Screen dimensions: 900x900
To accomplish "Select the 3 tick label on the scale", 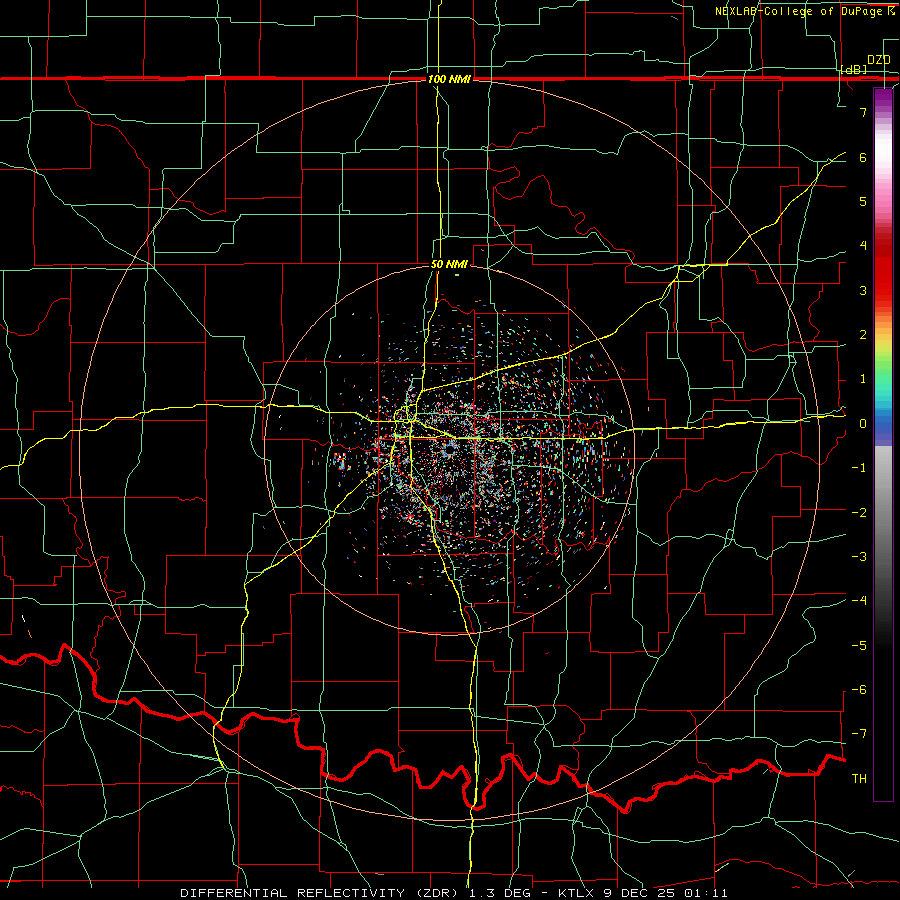I will point(863,290).
